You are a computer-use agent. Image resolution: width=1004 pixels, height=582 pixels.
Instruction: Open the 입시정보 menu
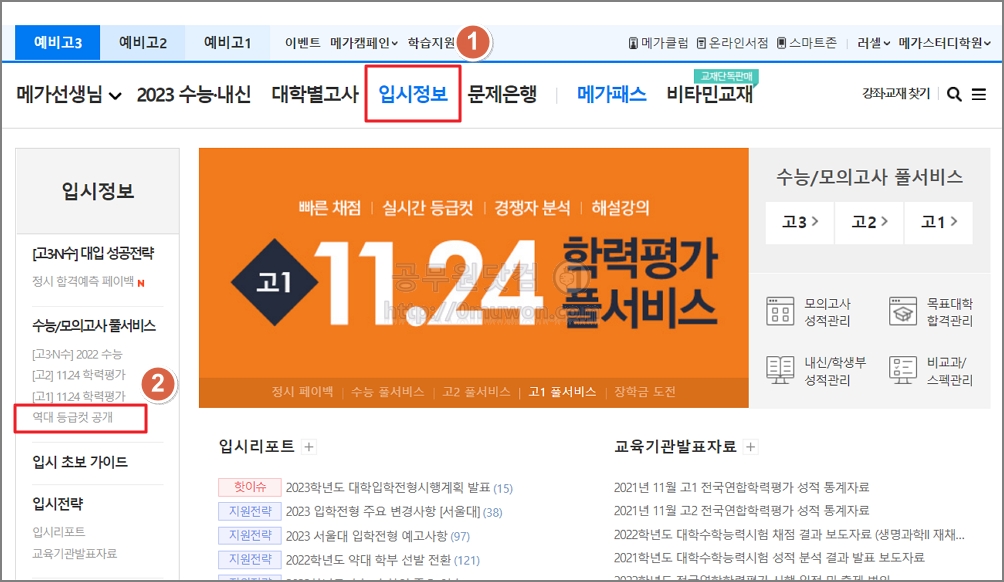click(x=413, y=94)
